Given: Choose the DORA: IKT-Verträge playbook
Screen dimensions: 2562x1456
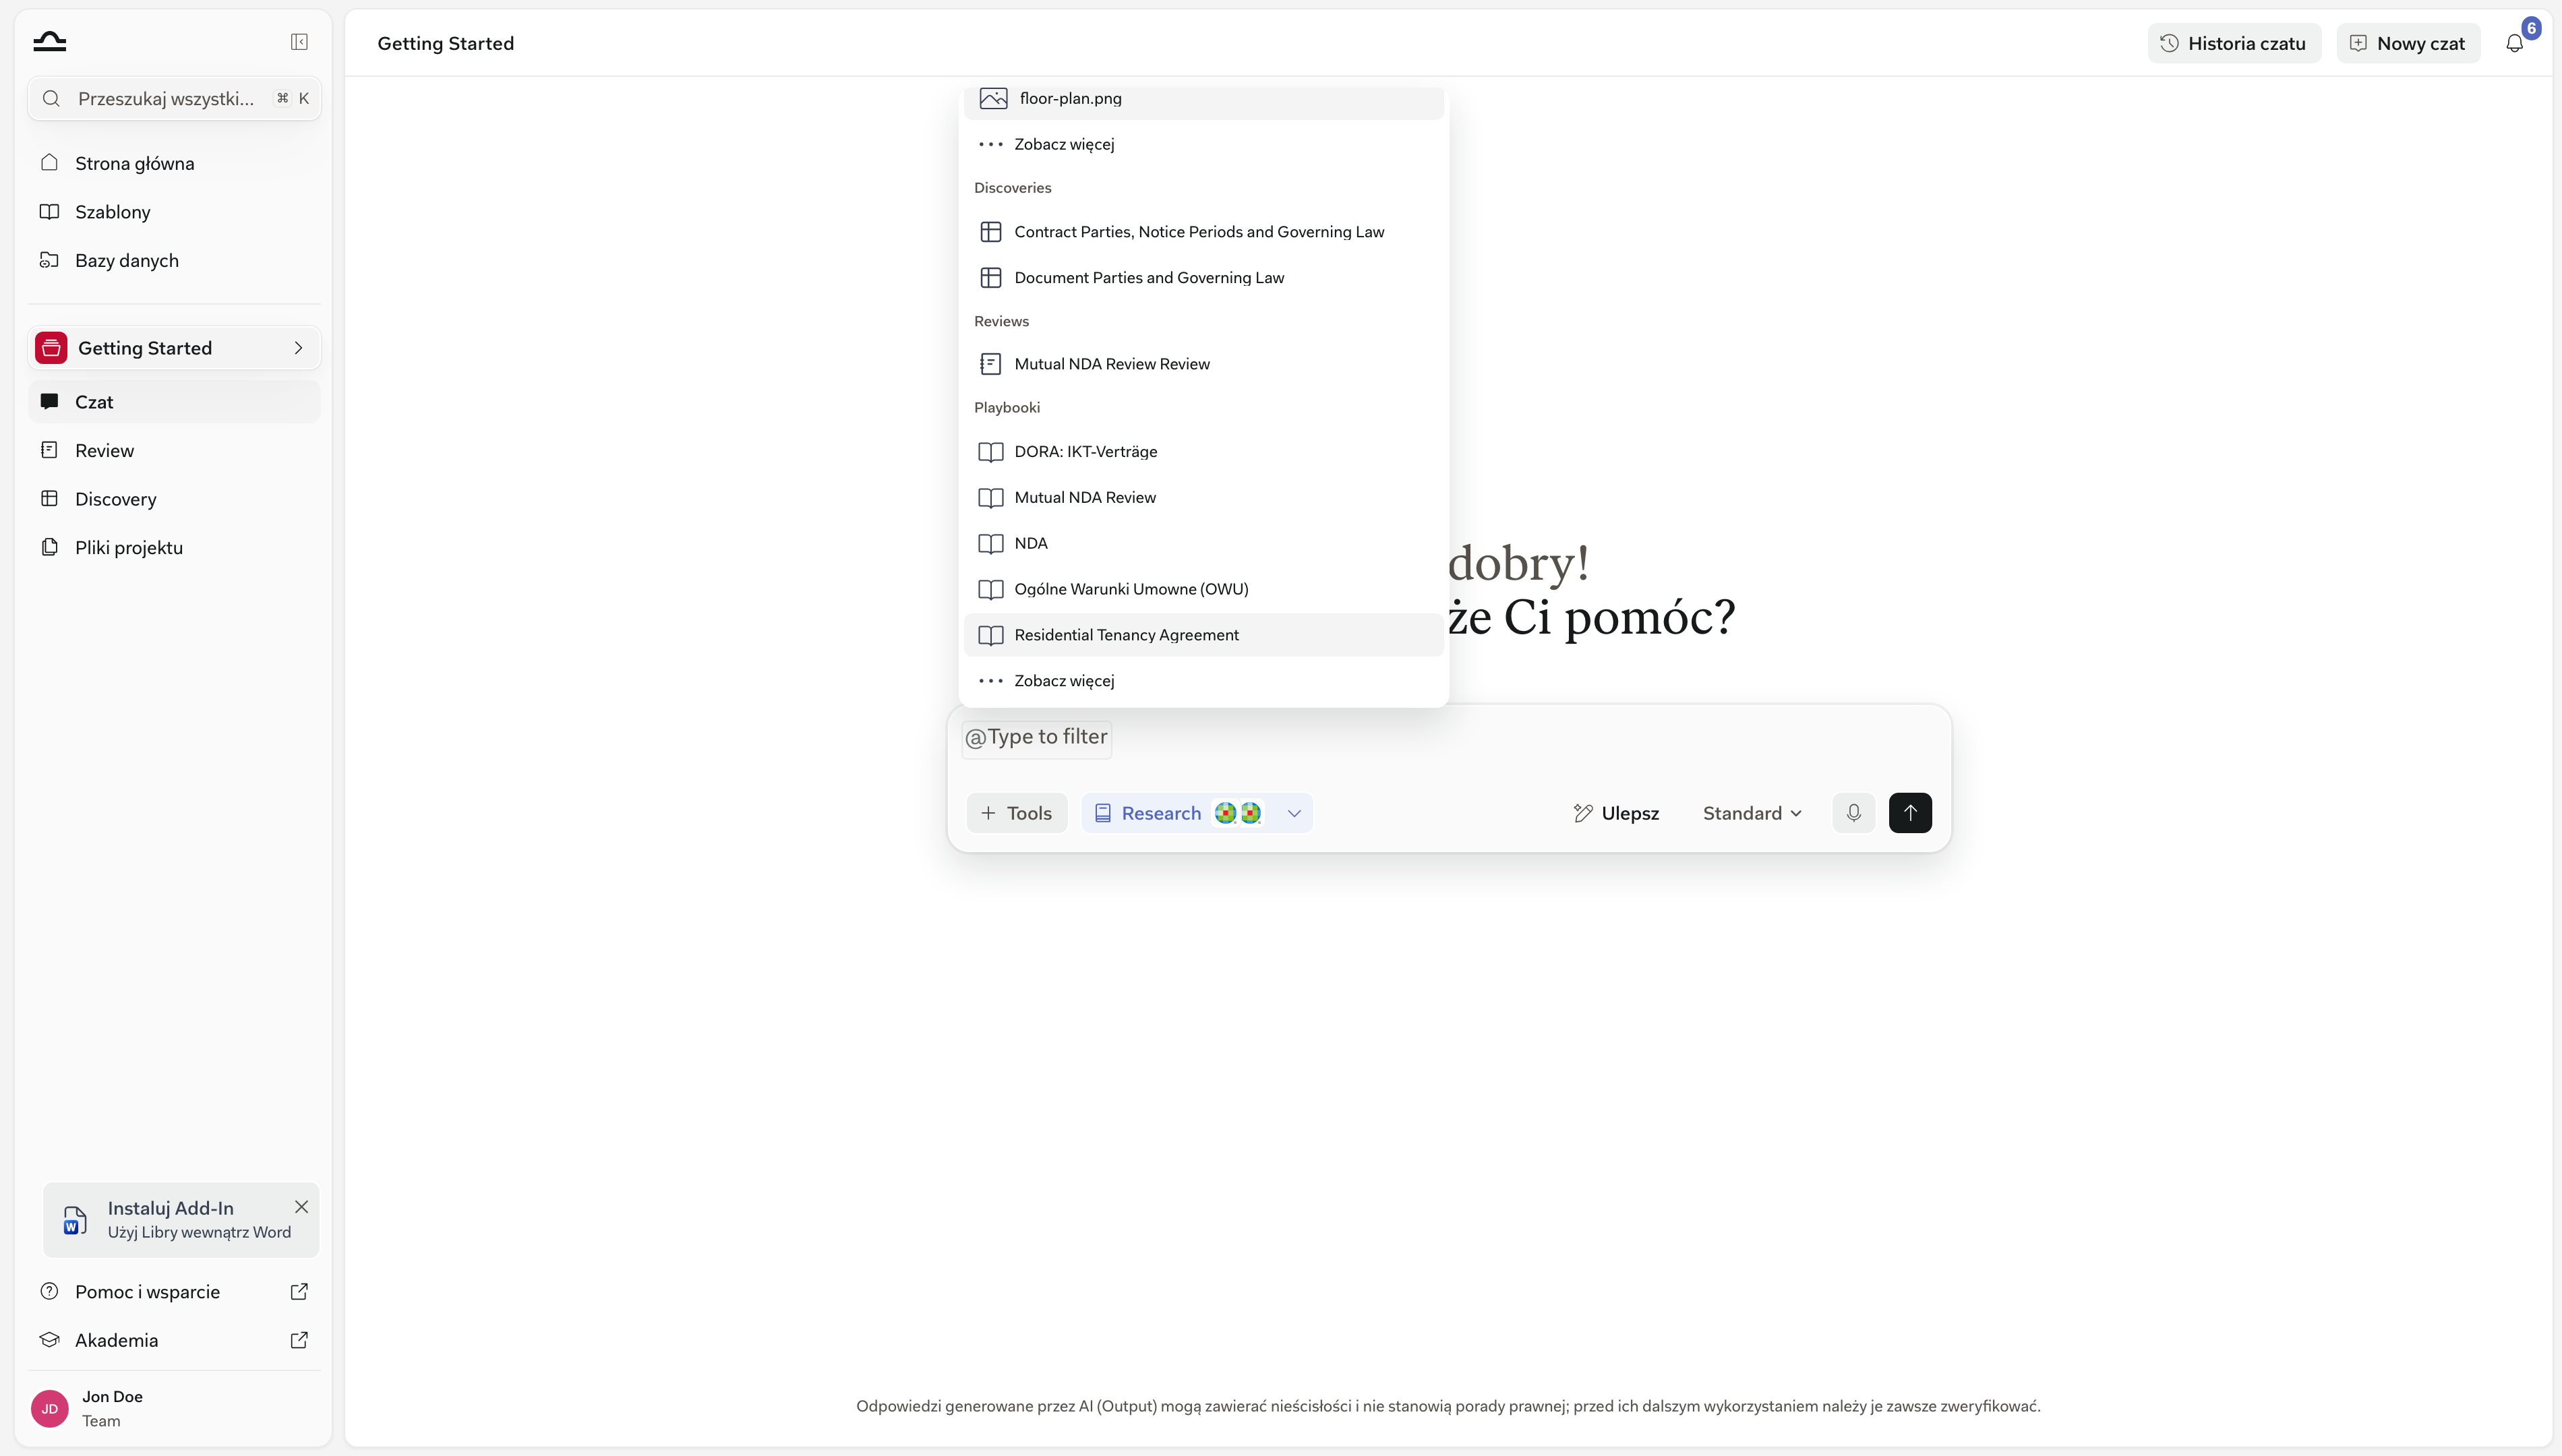Looking at the screenshot, I should pos(1203,452).
